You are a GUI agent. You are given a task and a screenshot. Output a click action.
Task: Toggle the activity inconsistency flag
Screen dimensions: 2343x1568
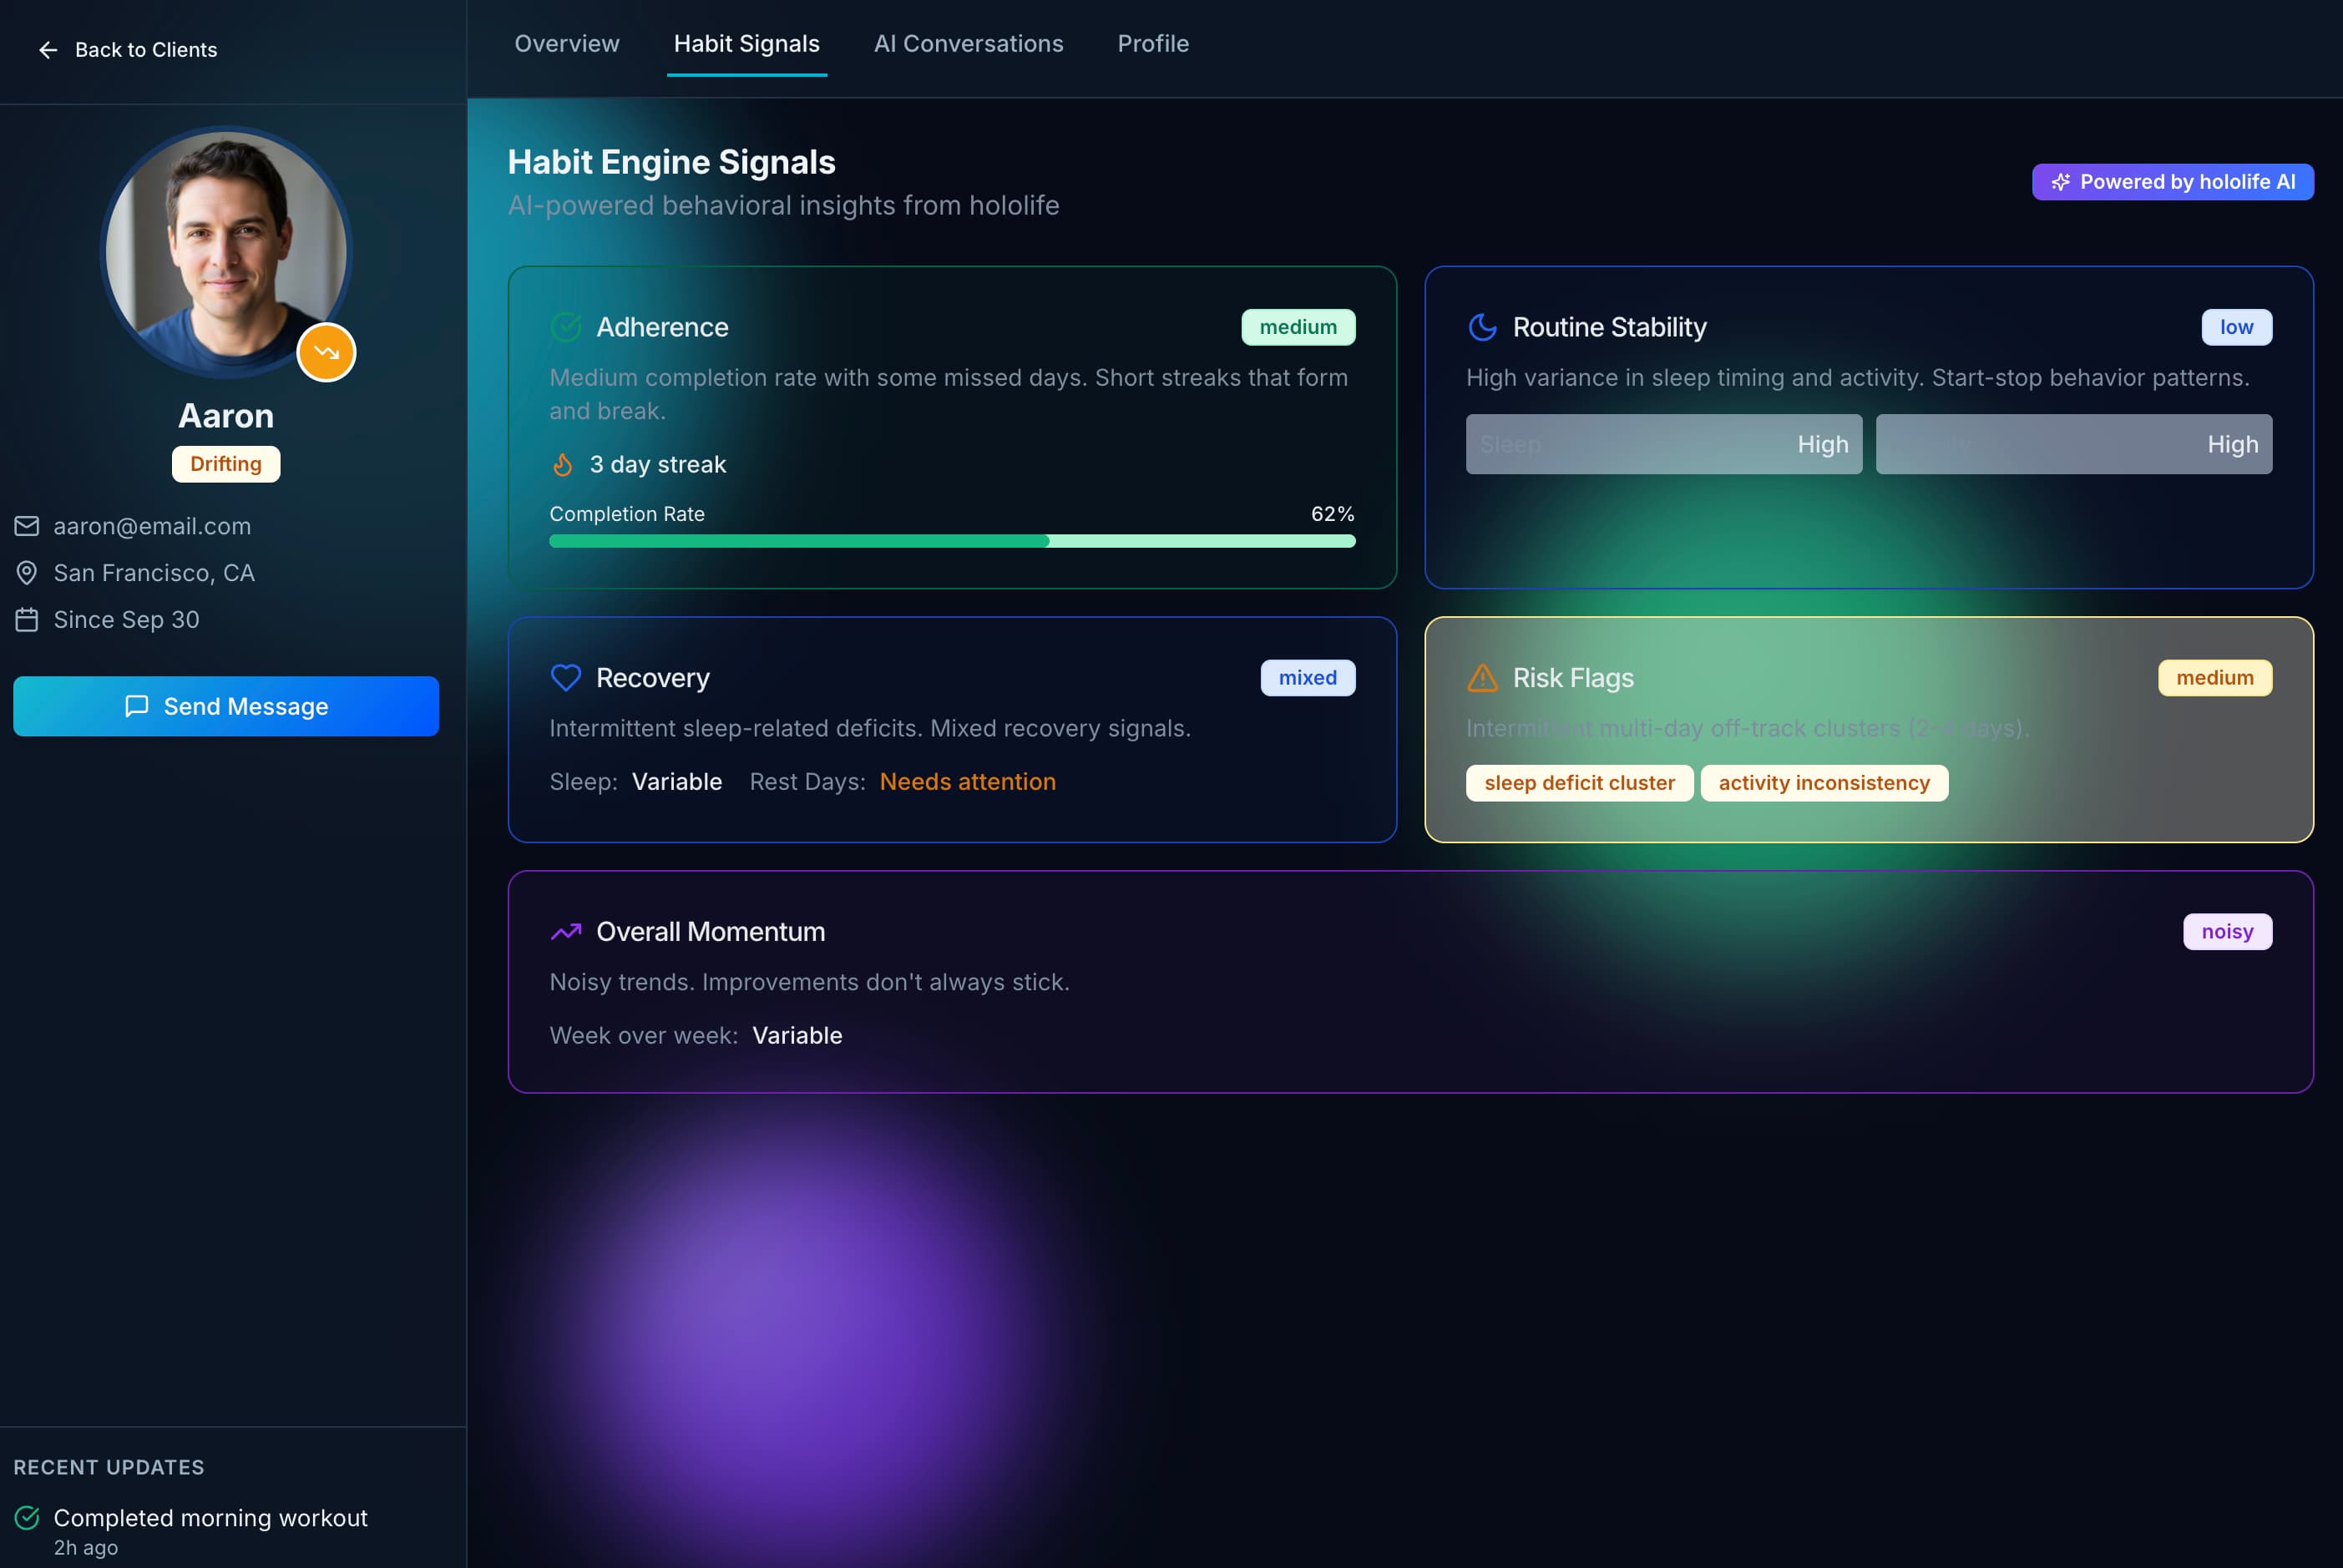pyautogui.click(x=1824, y=783)
